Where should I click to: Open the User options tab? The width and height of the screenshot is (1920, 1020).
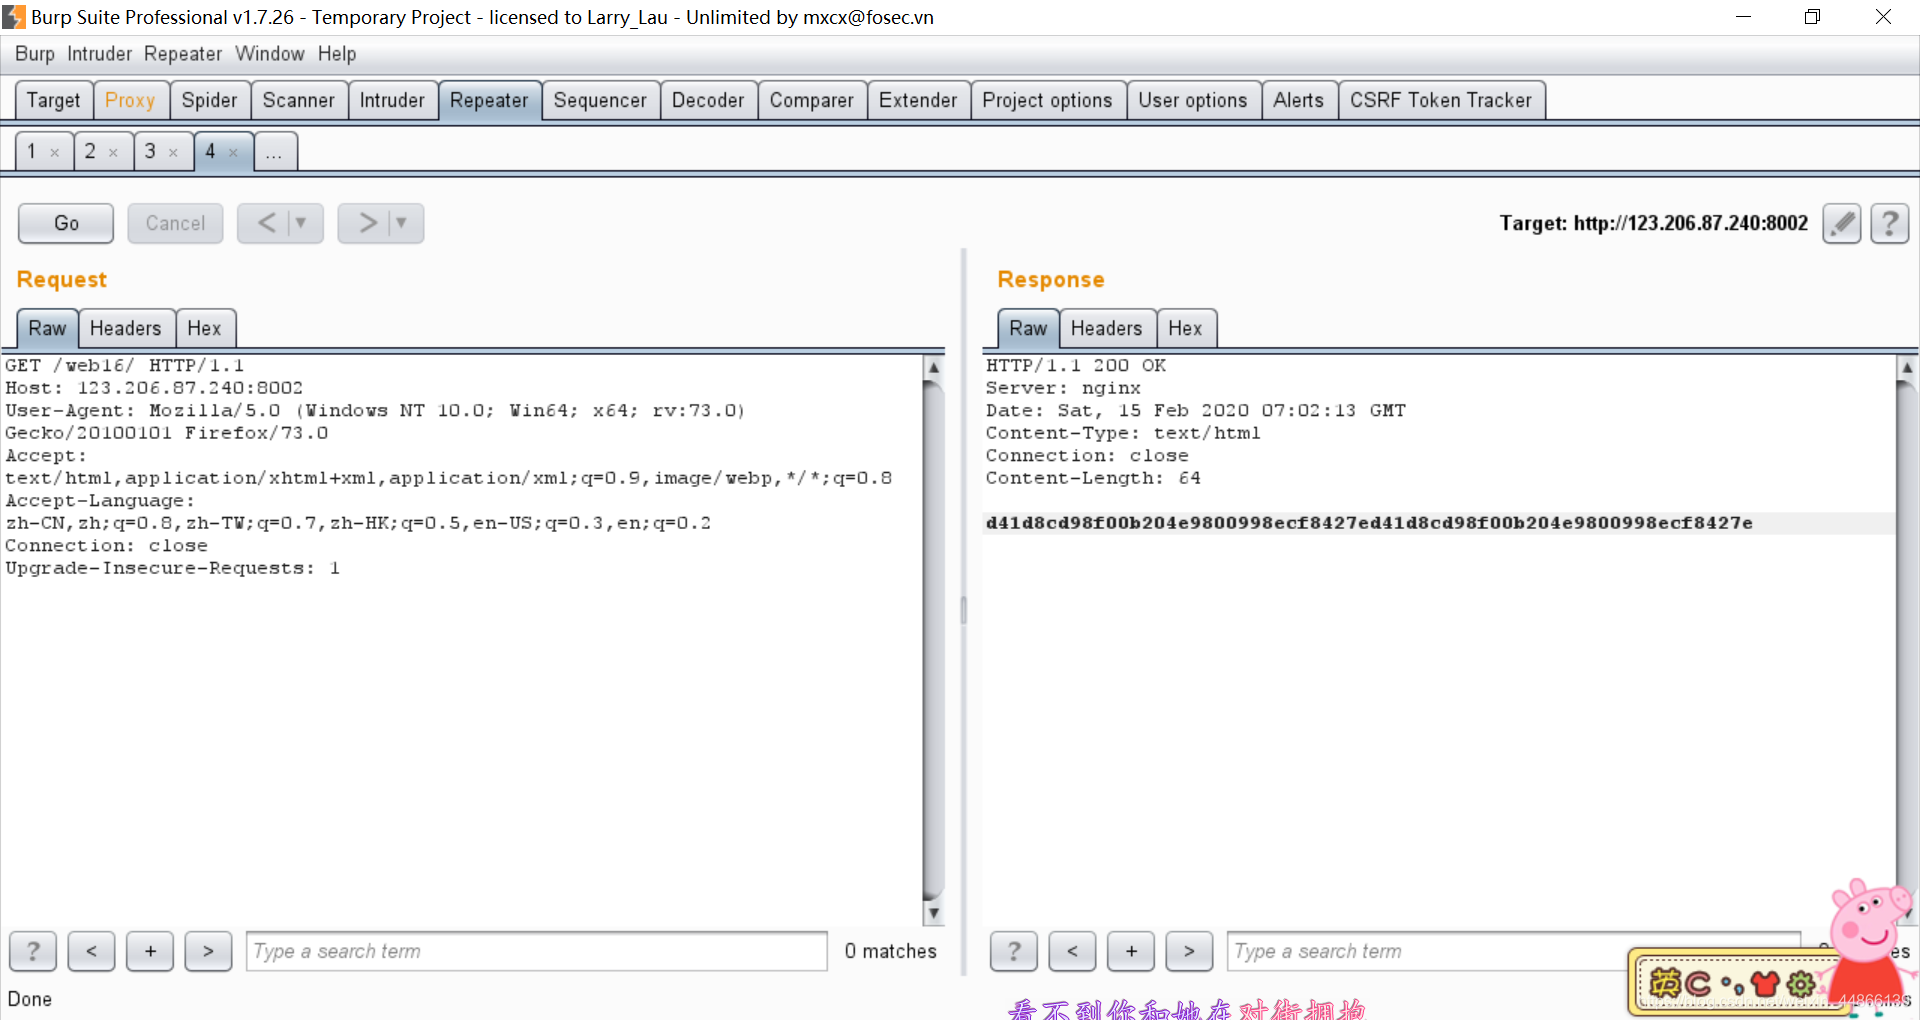pyautogui.click(x=1193, y=100)
